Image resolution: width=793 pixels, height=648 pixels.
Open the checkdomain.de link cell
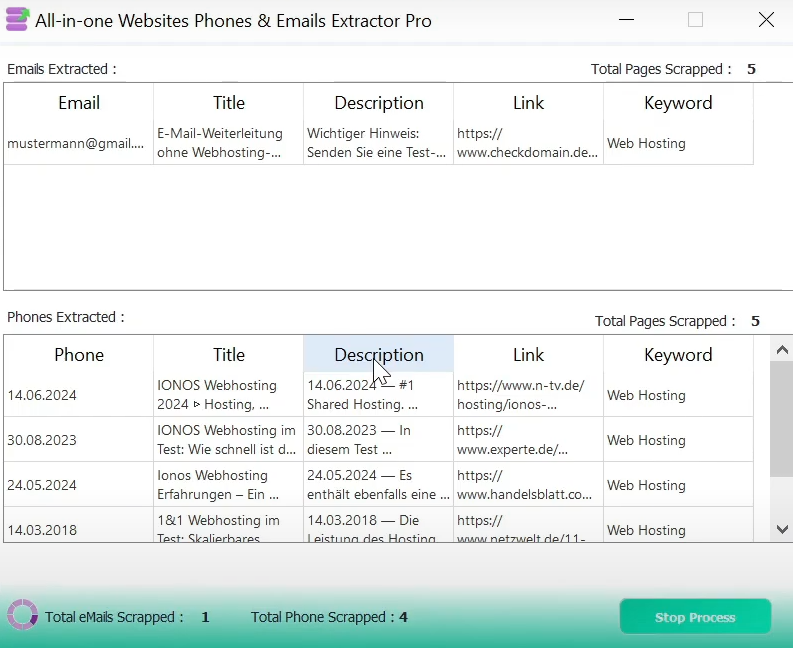point(527,143)
